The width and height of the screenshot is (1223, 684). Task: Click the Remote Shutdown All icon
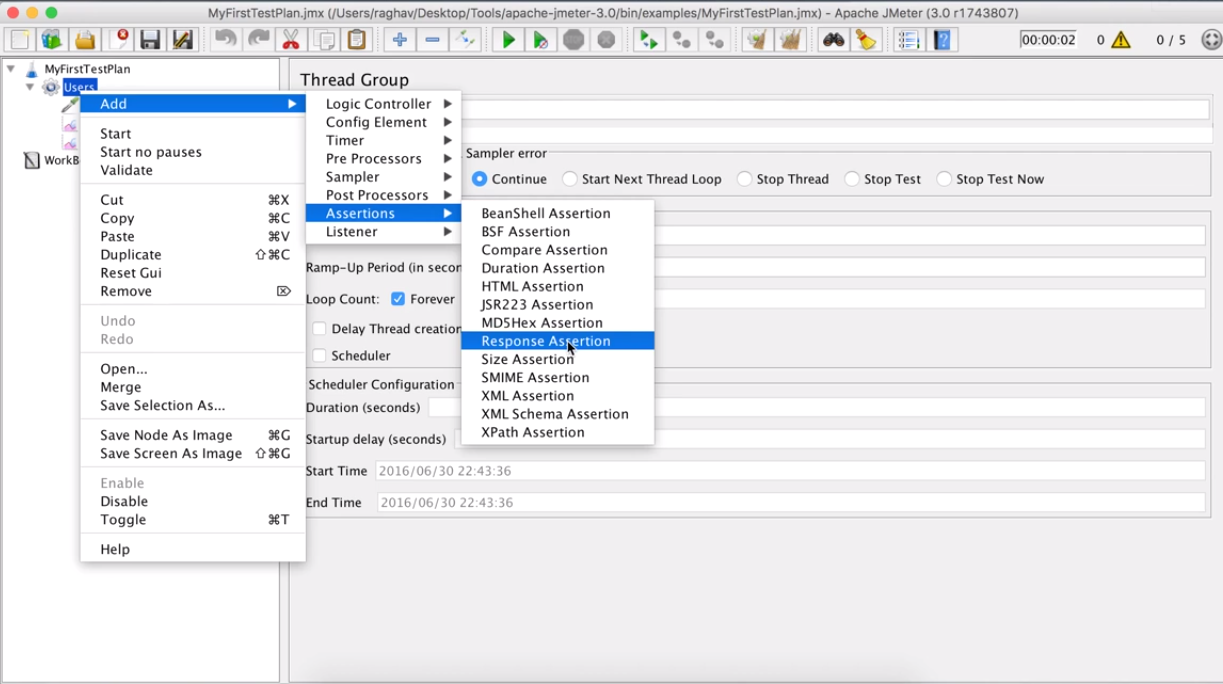pos(714,40)
